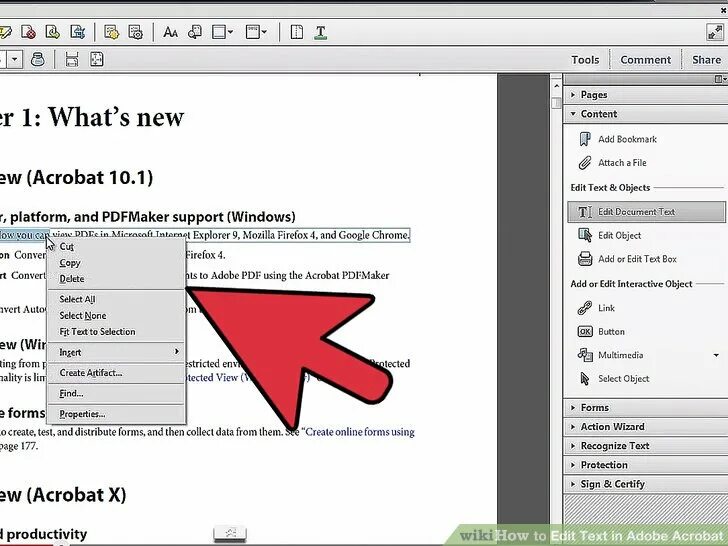Open the Insert submenu in context menu
This screenshot has height=546, width=728.
[x=117, y=352]
